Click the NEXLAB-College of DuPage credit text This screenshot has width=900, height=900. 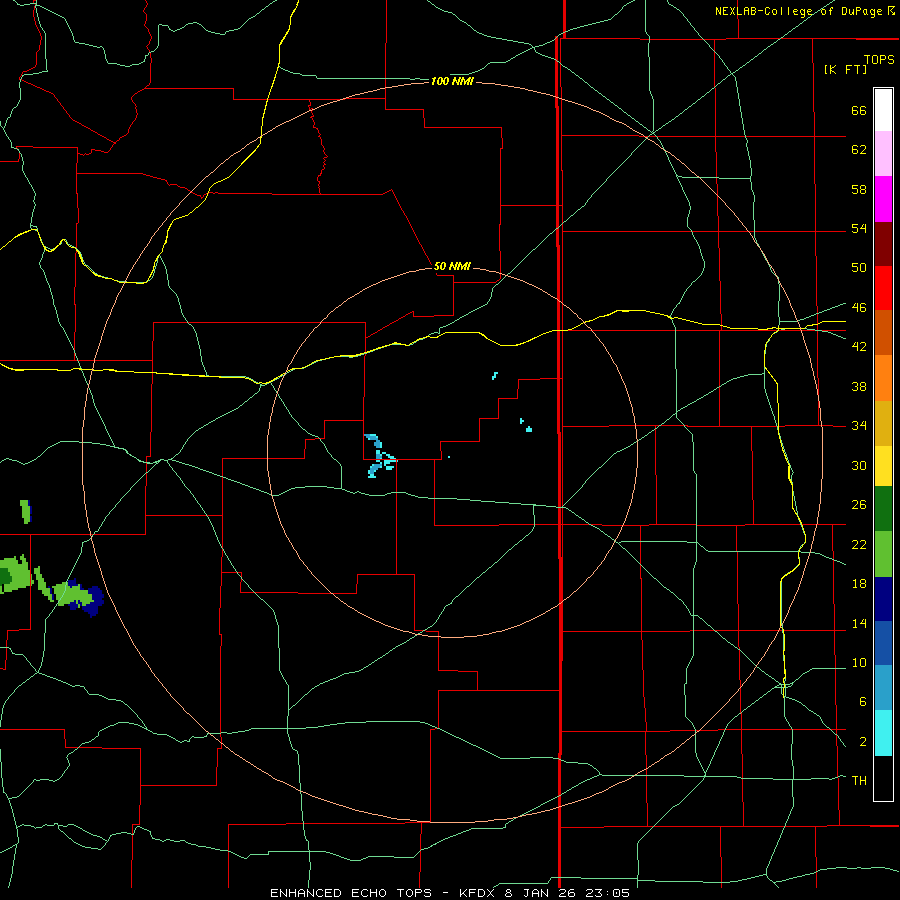[x=804, y=11]
